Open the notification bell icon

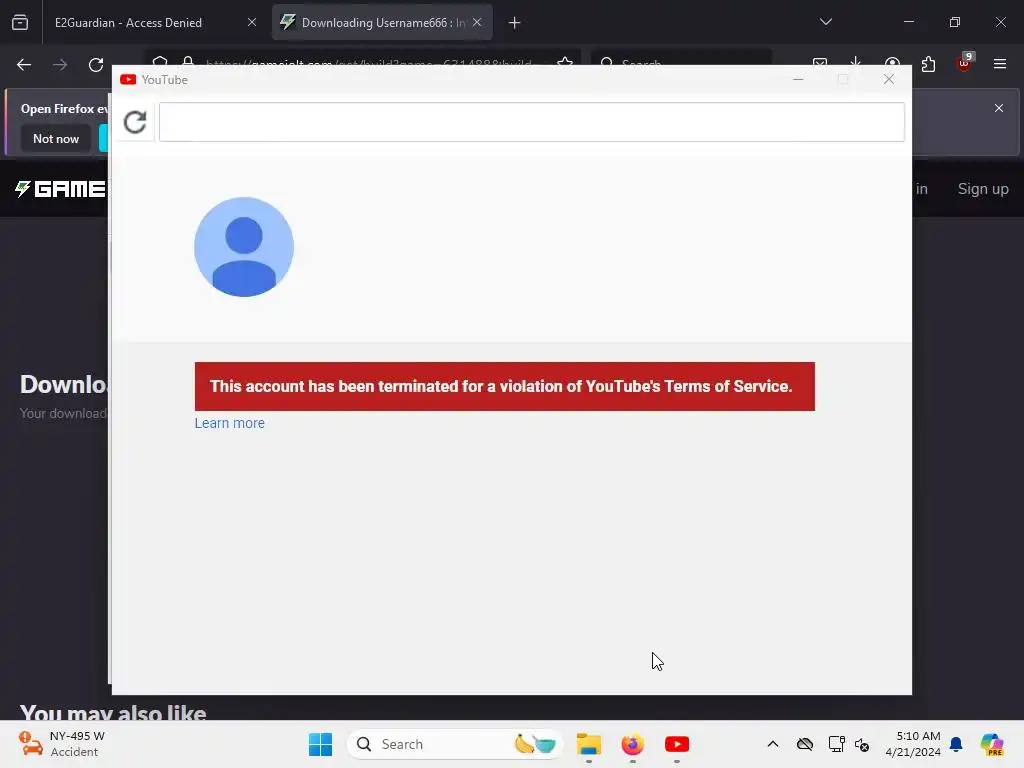click(x=956, y=744)
